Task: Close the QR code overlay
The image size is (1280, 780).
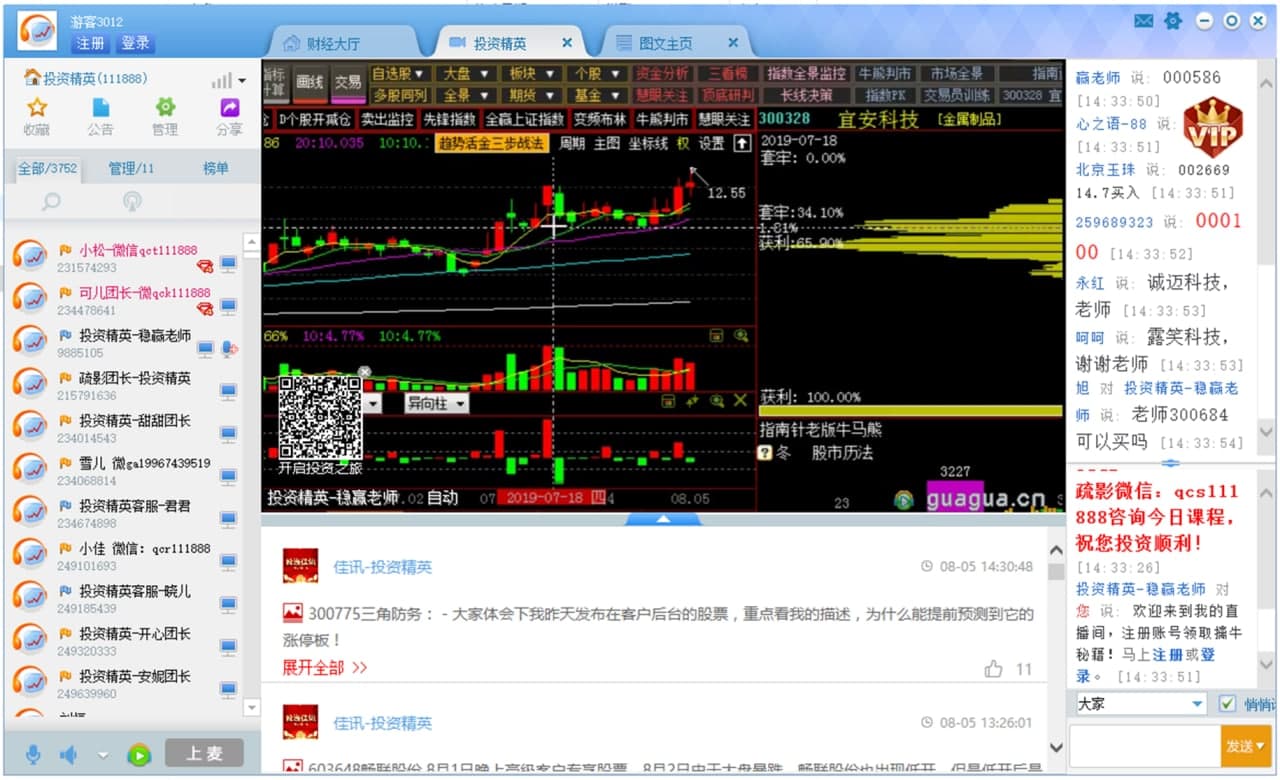Action: 365,372
